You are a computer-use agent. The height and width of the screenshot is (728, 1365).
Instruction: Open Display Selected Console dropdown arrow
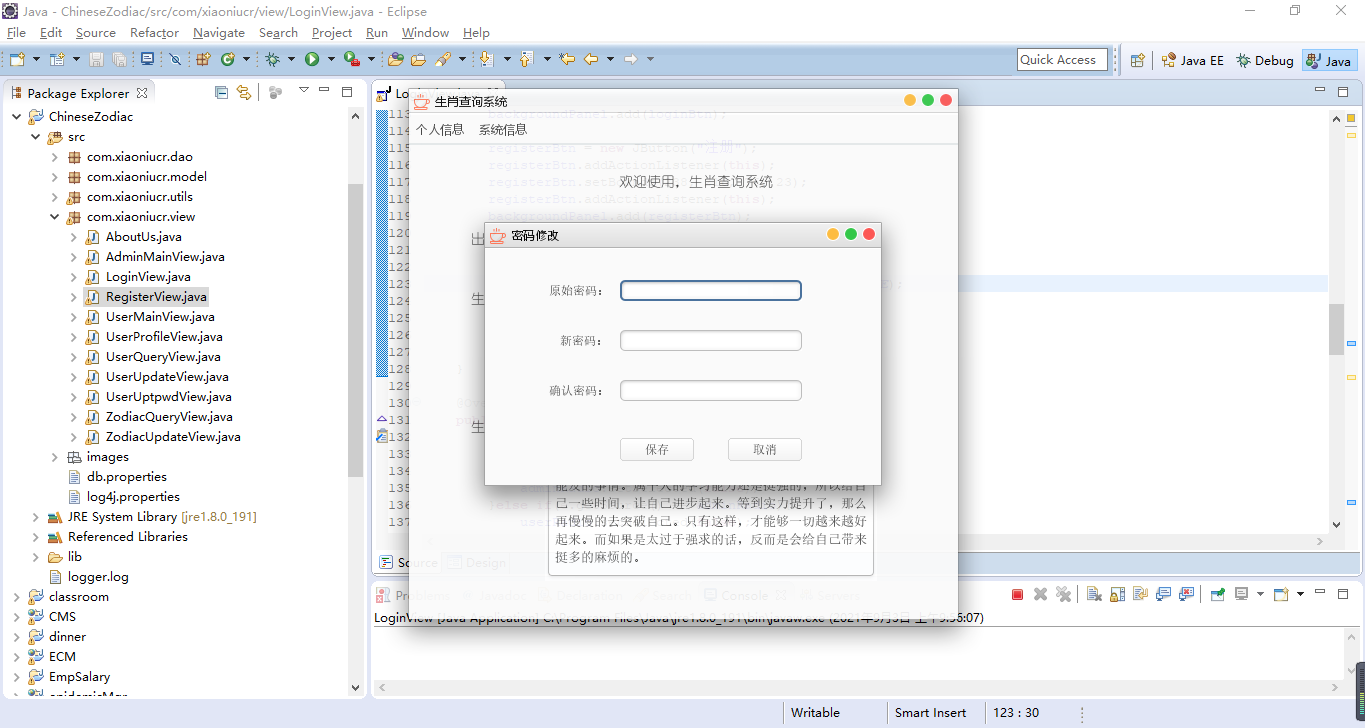[1259, 594]
